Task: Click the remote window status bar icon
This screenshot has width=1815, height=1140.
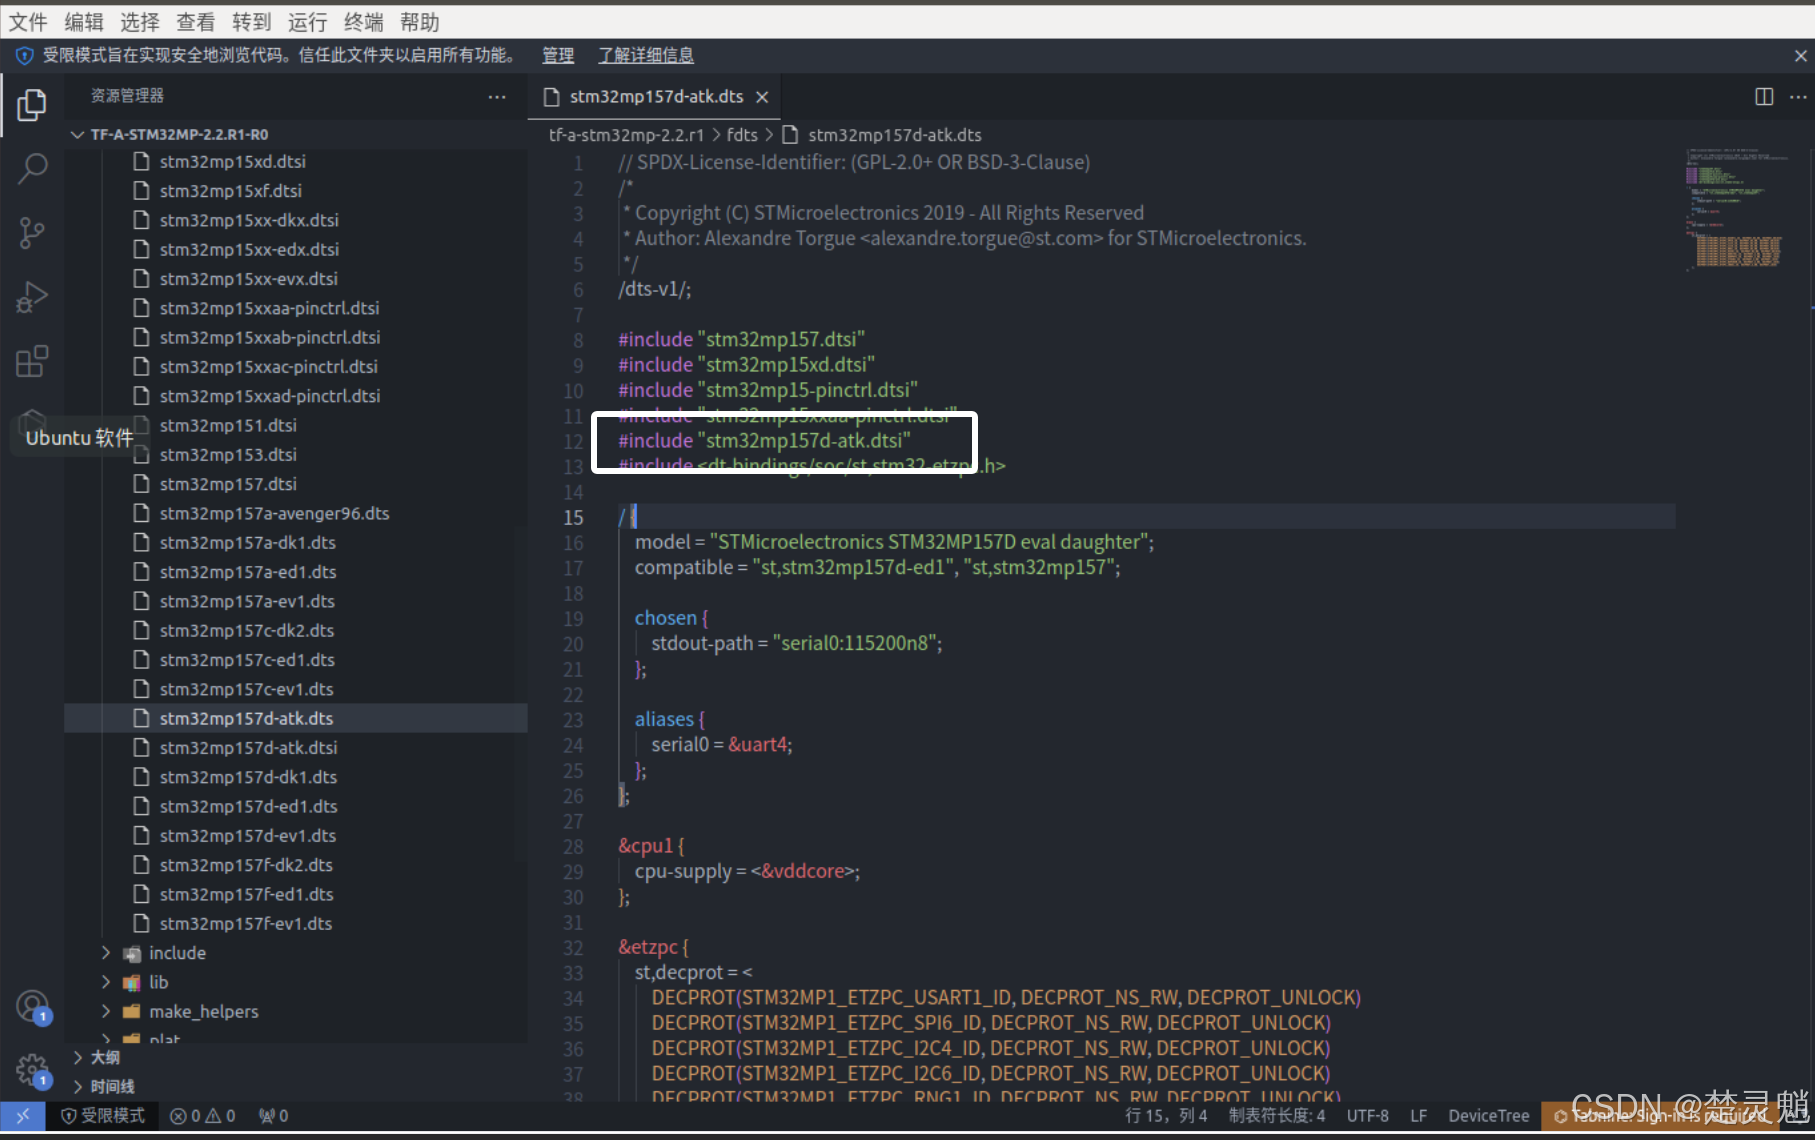Action: click(x=22, y=1116)
